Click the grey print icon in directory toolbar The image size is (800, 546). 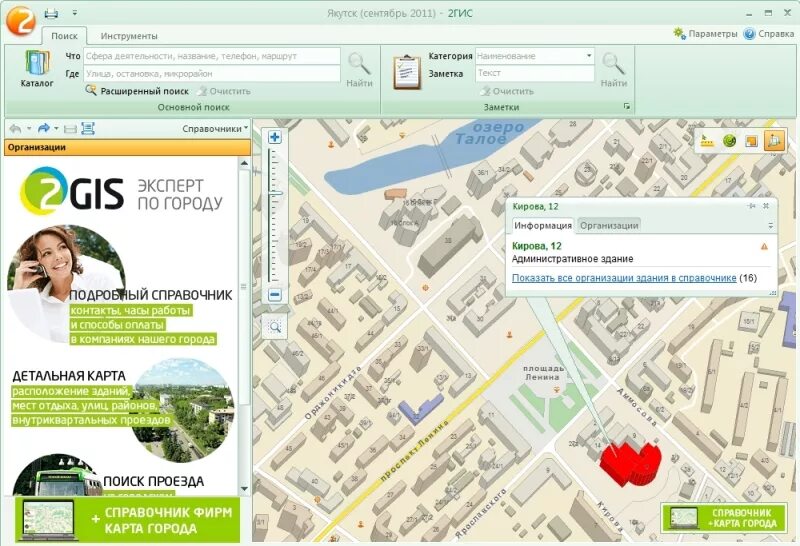[70, 129]
